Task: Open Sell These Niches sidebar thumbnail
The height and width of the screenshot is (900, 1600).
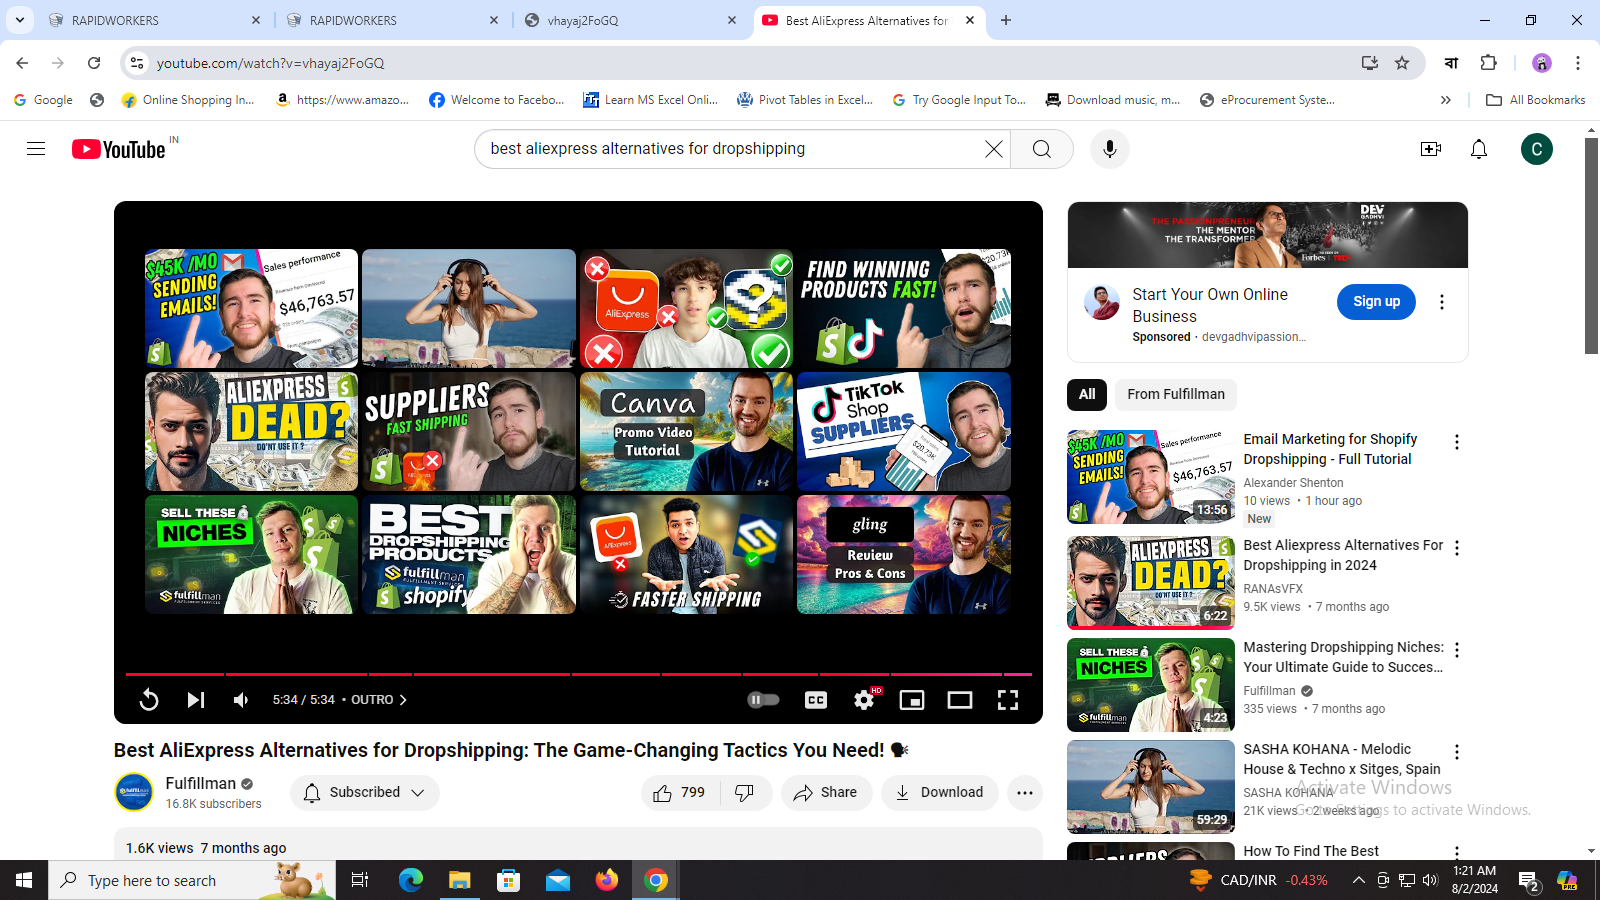Action: pos(1151,684)
